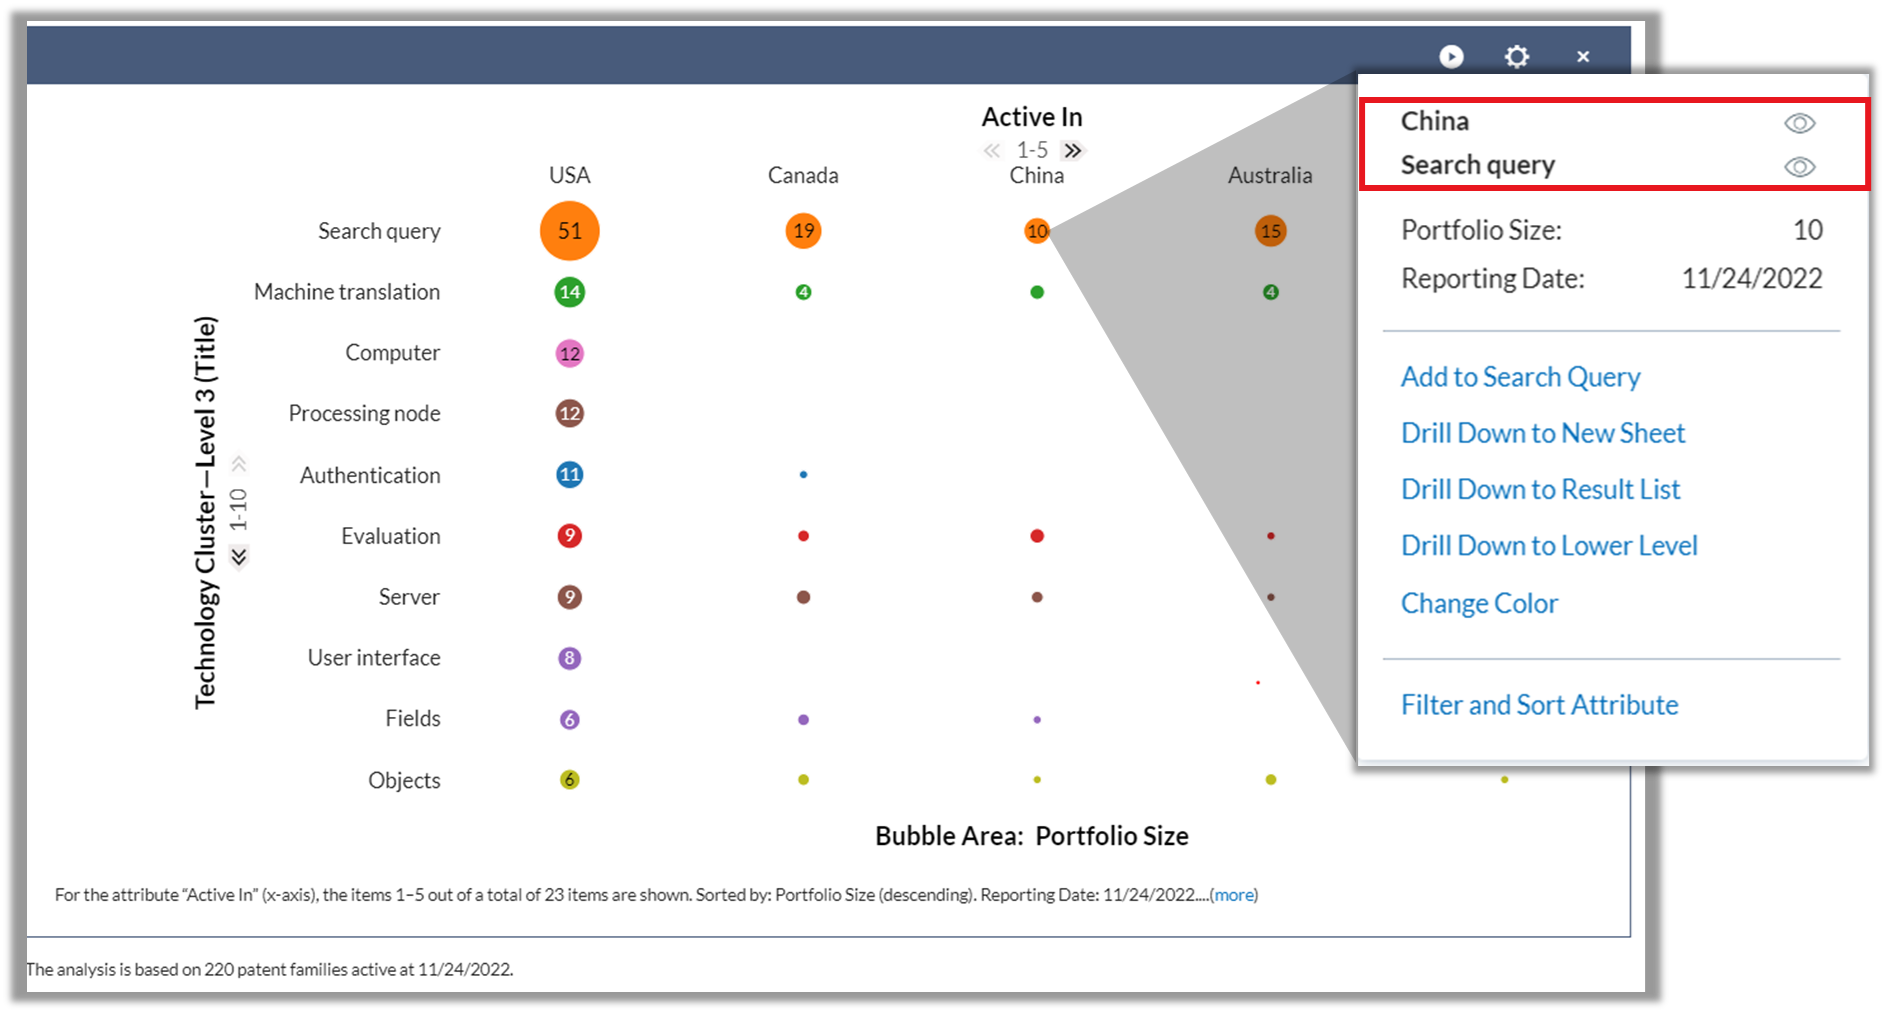Open the settings gear icon
This screenshot has width=1886, height=1013.
point(1517,57)
